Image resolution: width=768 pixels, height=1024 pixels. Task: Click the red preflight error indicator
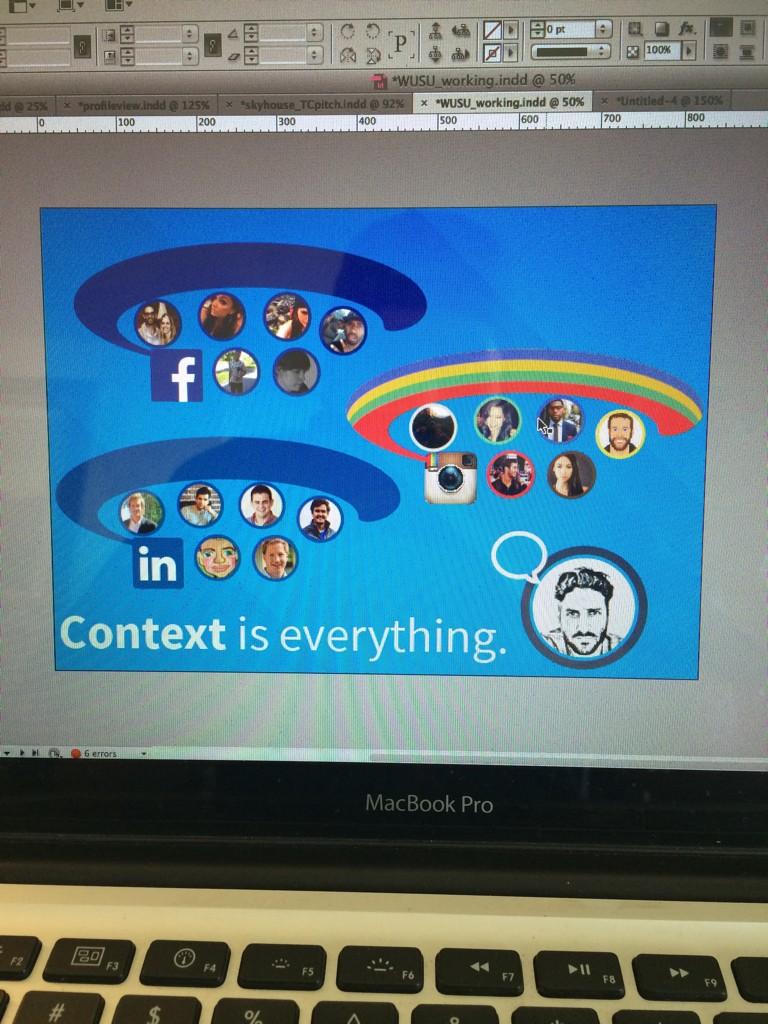pyautogui.click(x=75, y=753)
